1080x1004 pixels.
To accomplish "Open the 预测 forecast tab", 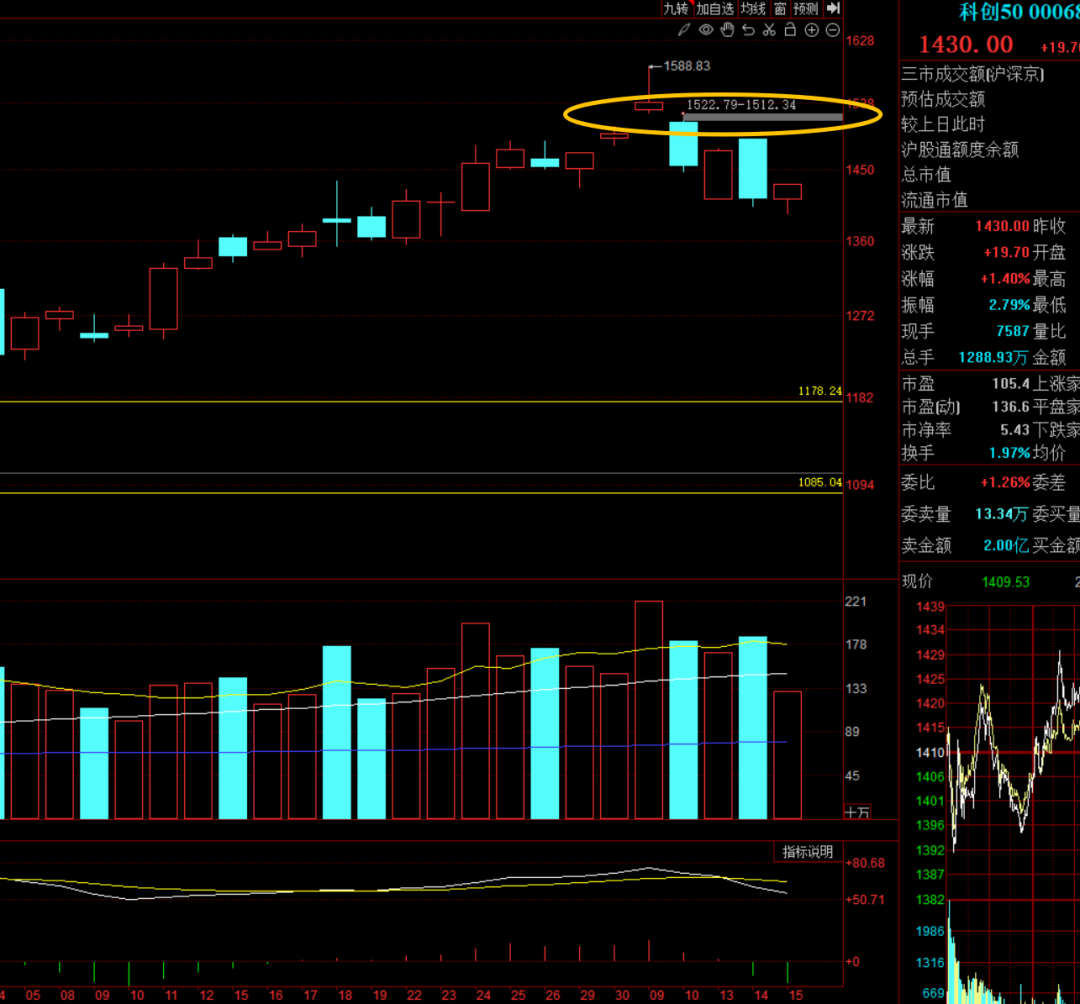I will pyautogui.click(x=806, y=8).
